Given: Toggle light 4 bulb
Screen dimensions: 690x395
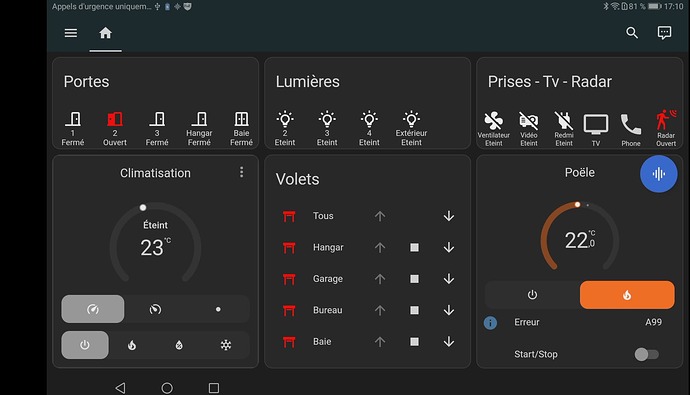Looking at the screenshot, I should pyautogui.click(x=369, y=119).
